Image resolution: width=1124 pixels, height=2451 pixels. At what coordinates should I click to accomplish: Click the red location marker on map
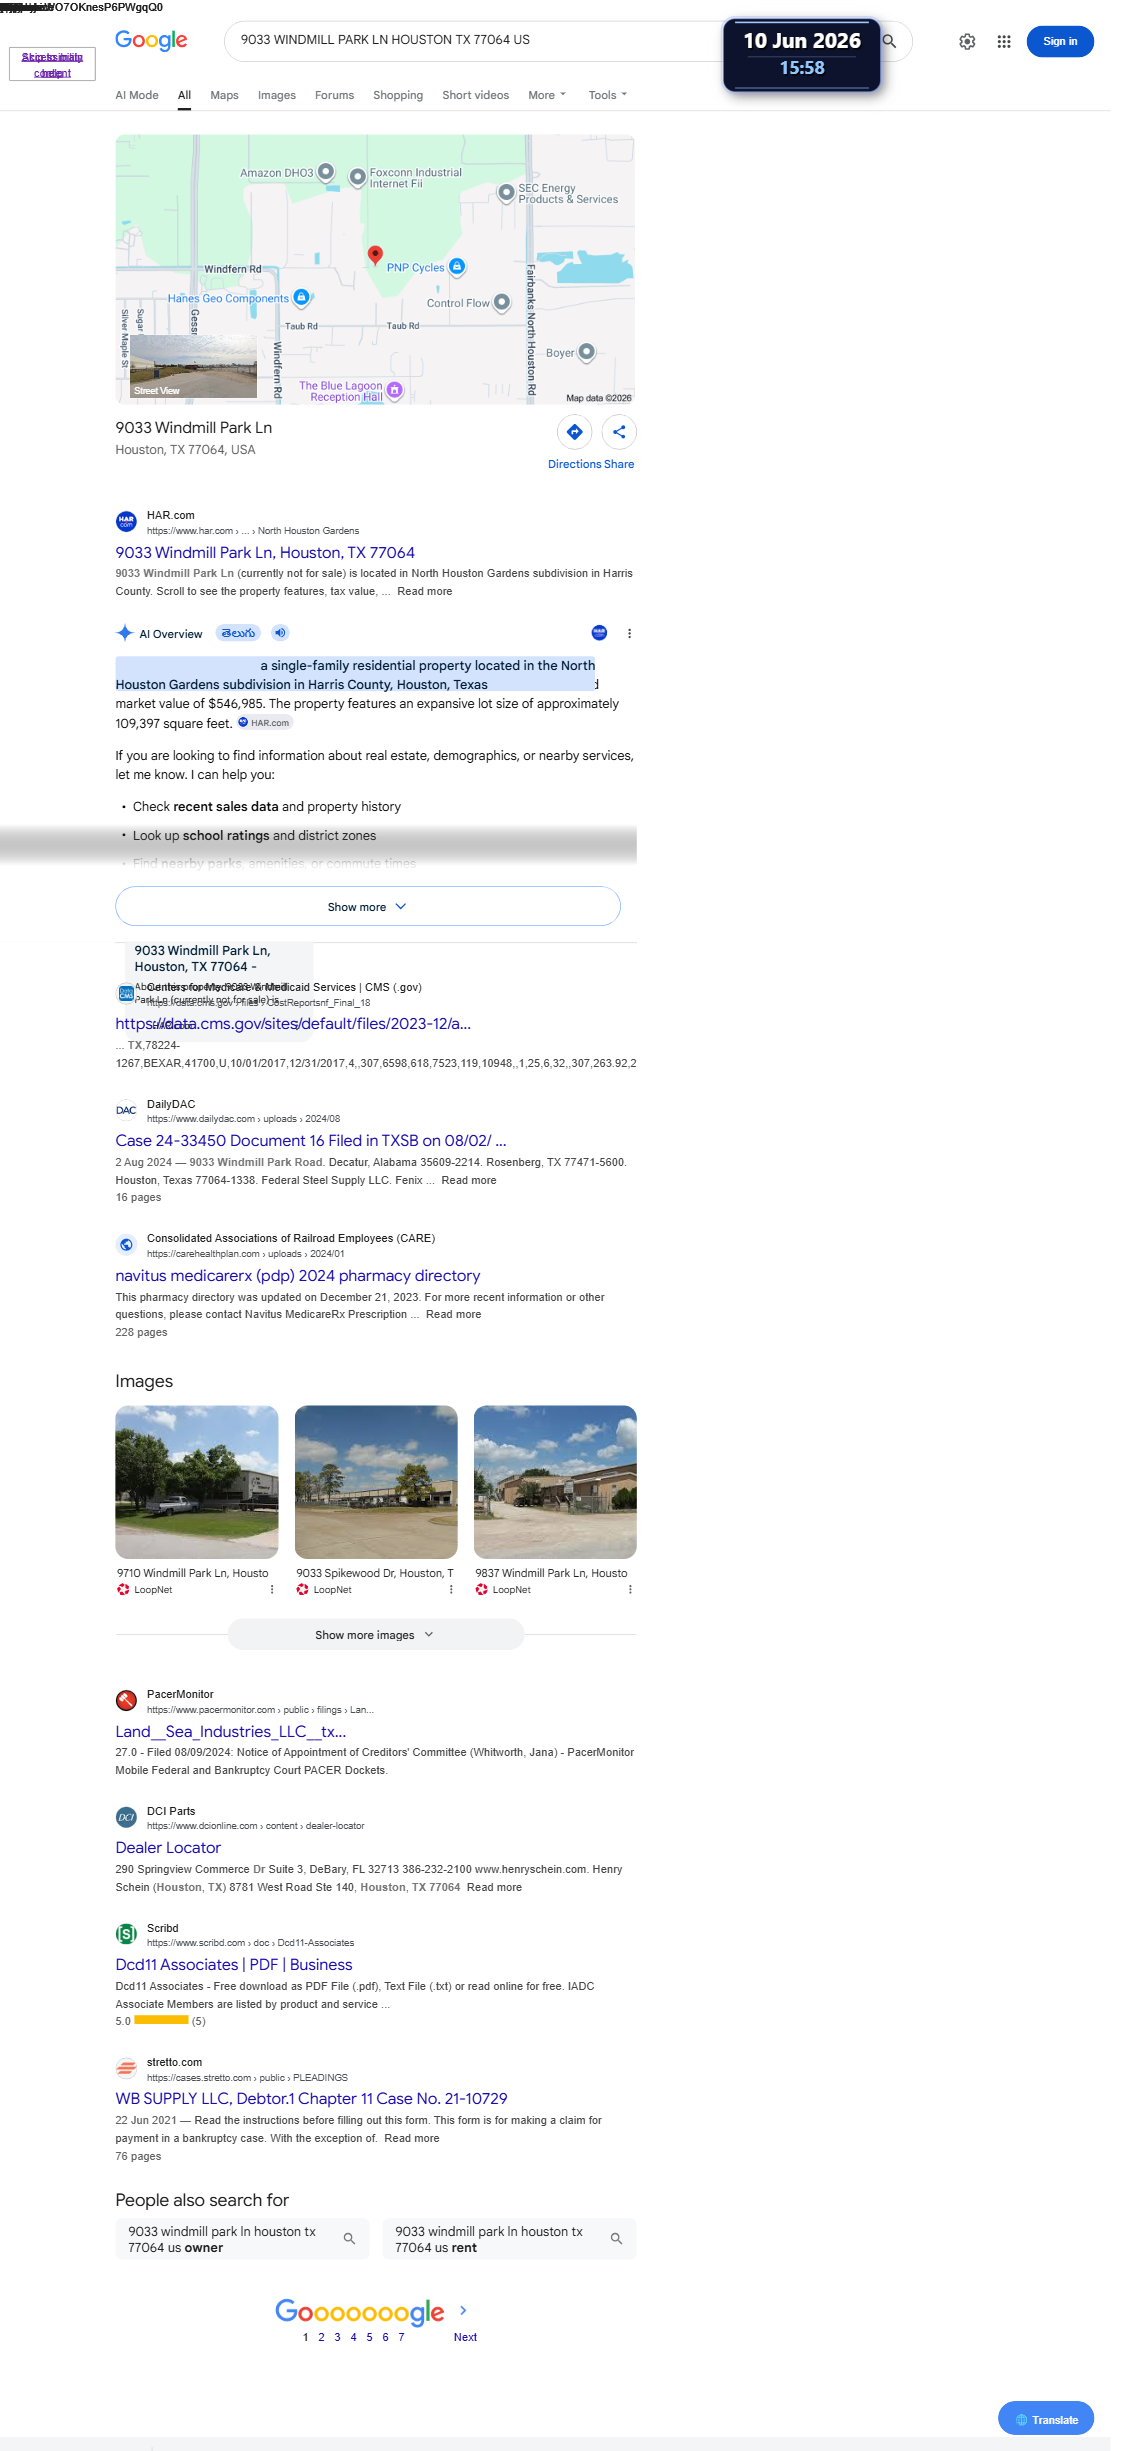[x=375, y=255]
